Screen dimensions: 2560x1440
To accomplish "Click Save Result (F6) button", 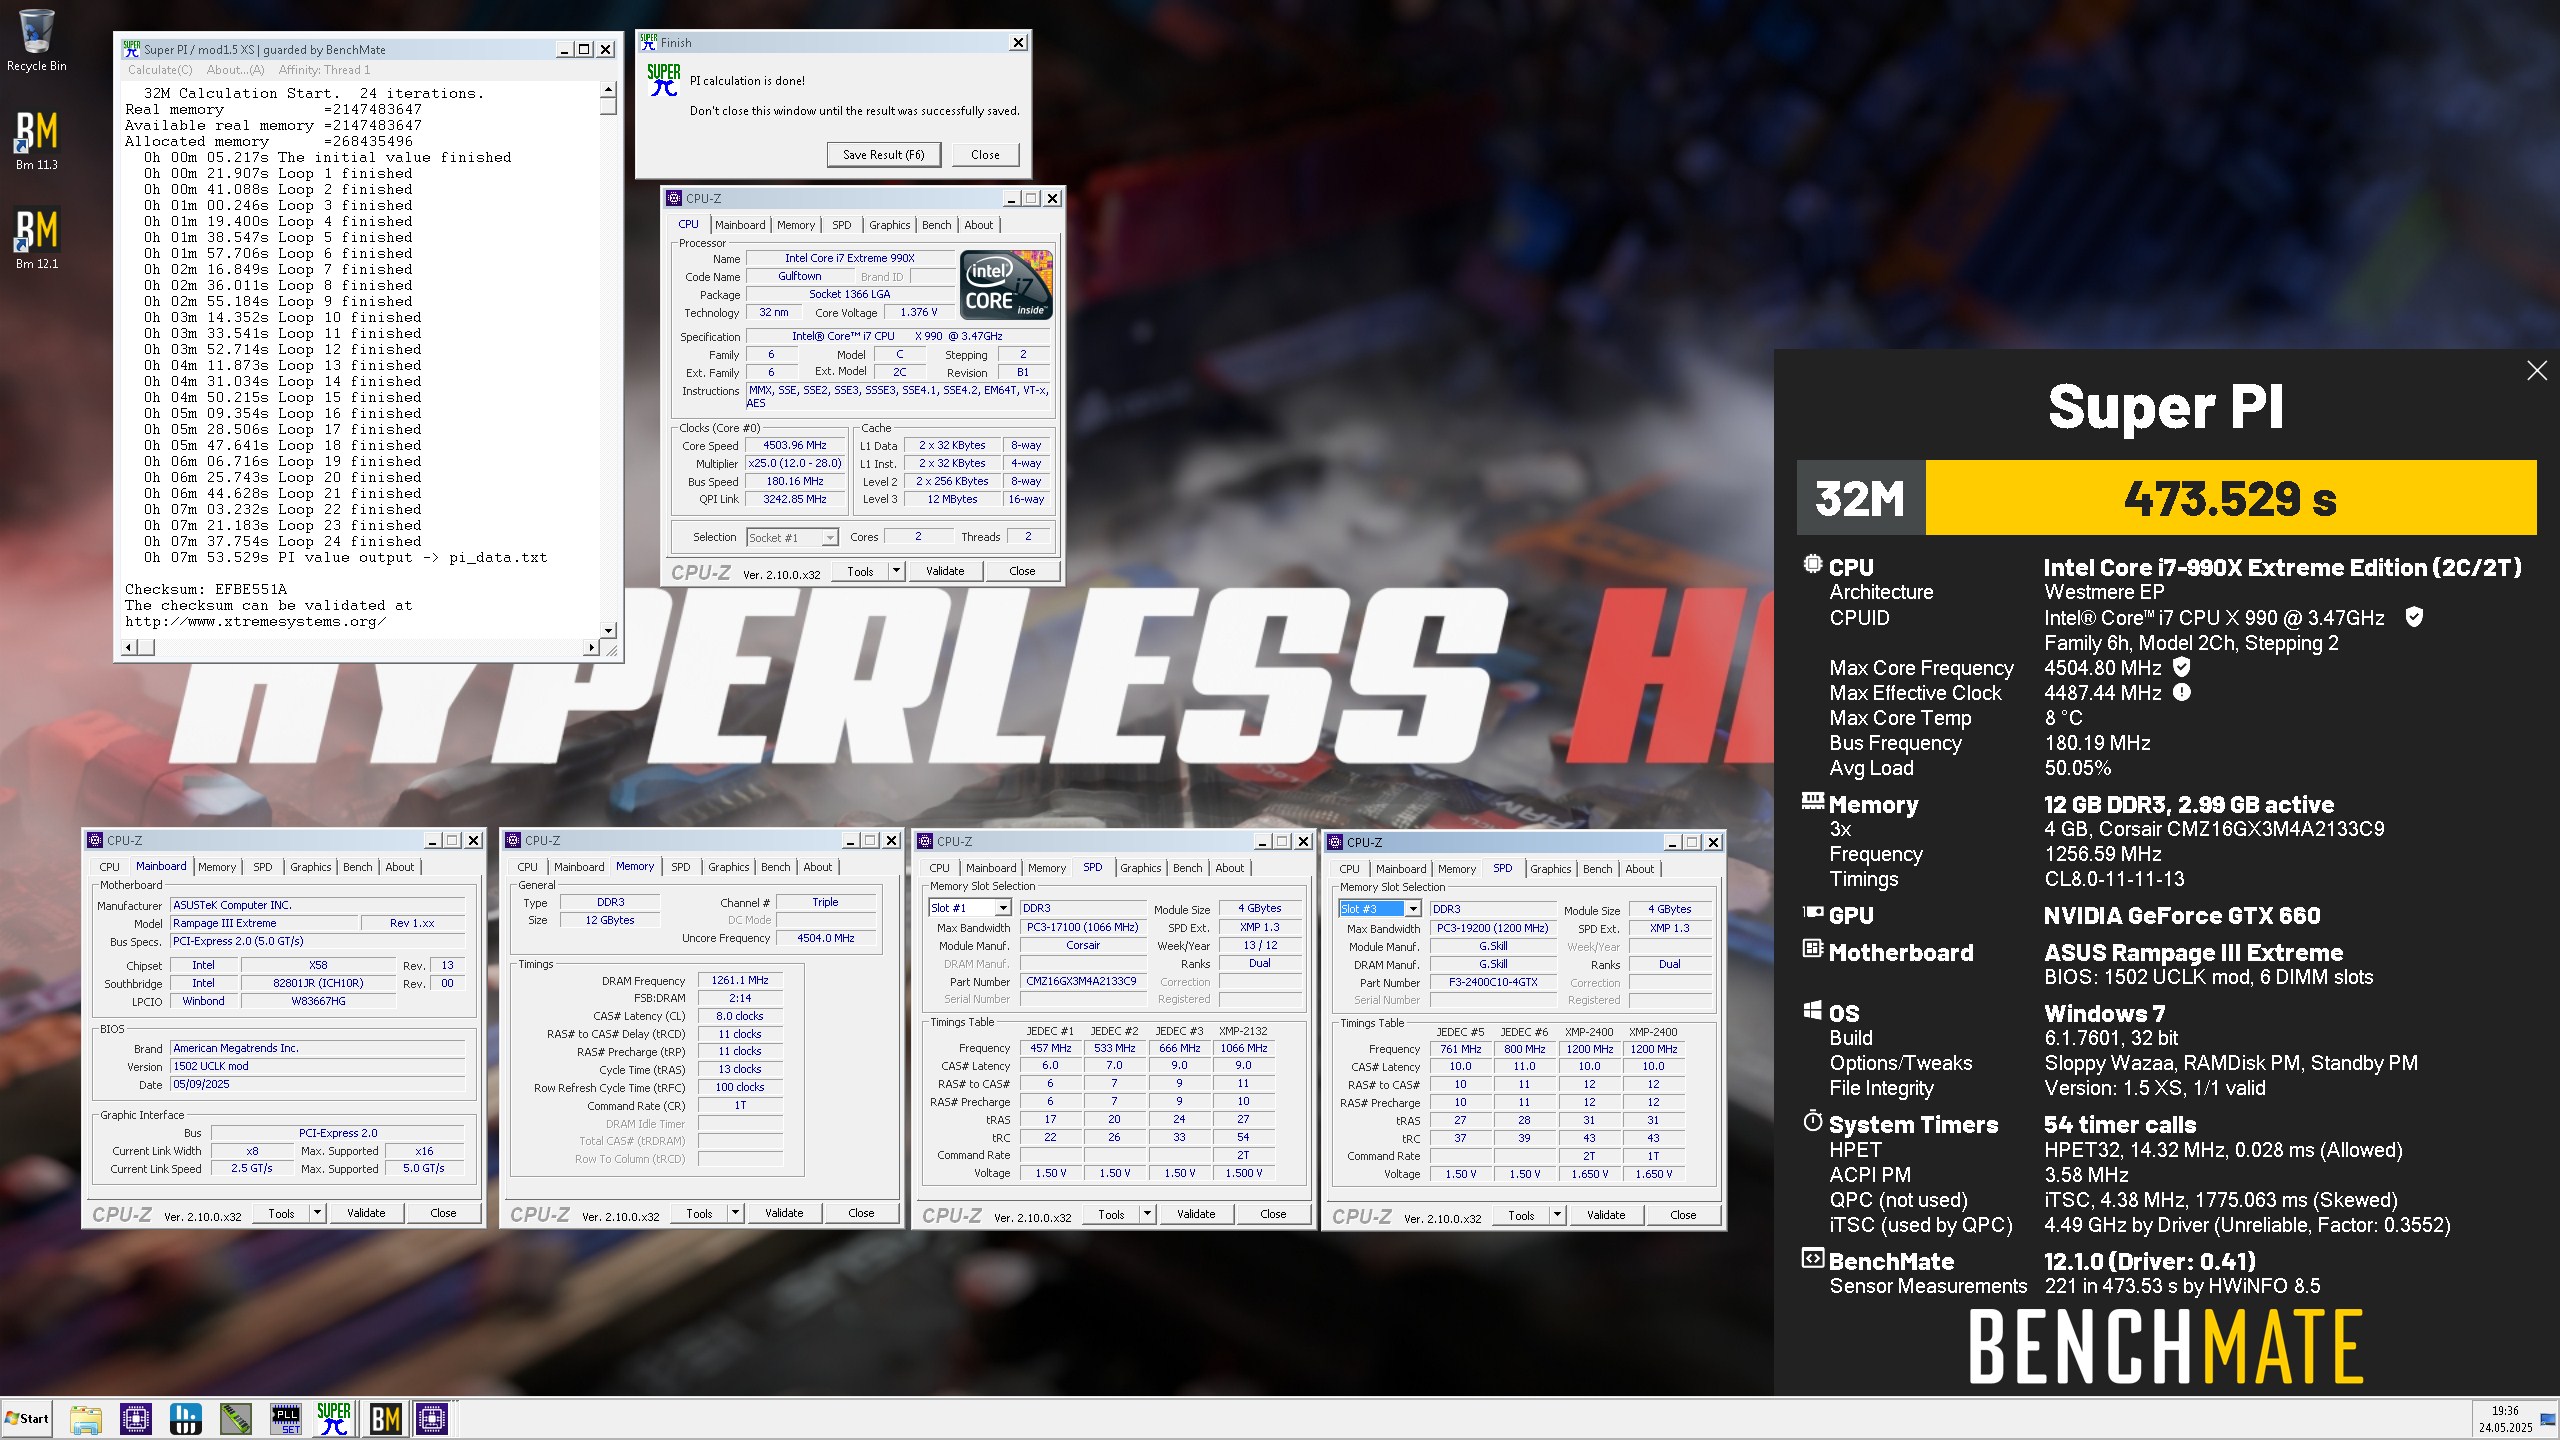I will point(884,155).
